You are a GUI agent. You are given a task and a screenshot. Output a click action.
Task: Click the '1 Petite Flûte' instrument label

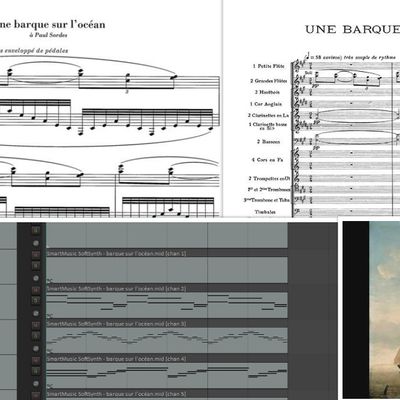(269, 66)
